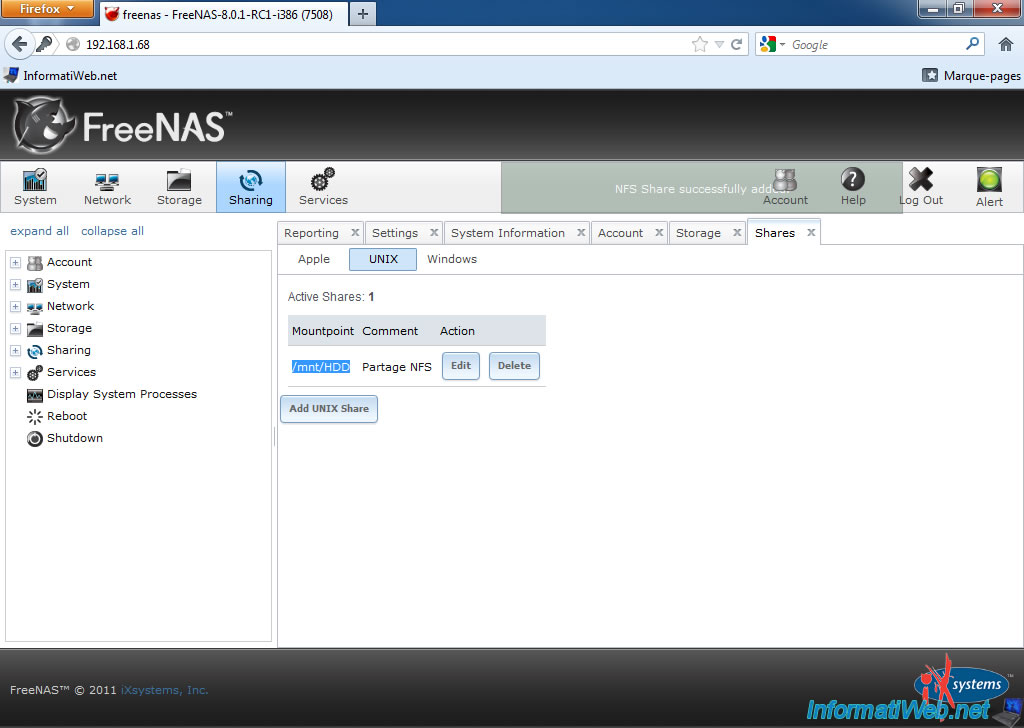Click Firefox back arrow button
This screenshot has width=1024, height=728.
click(19, 44)
